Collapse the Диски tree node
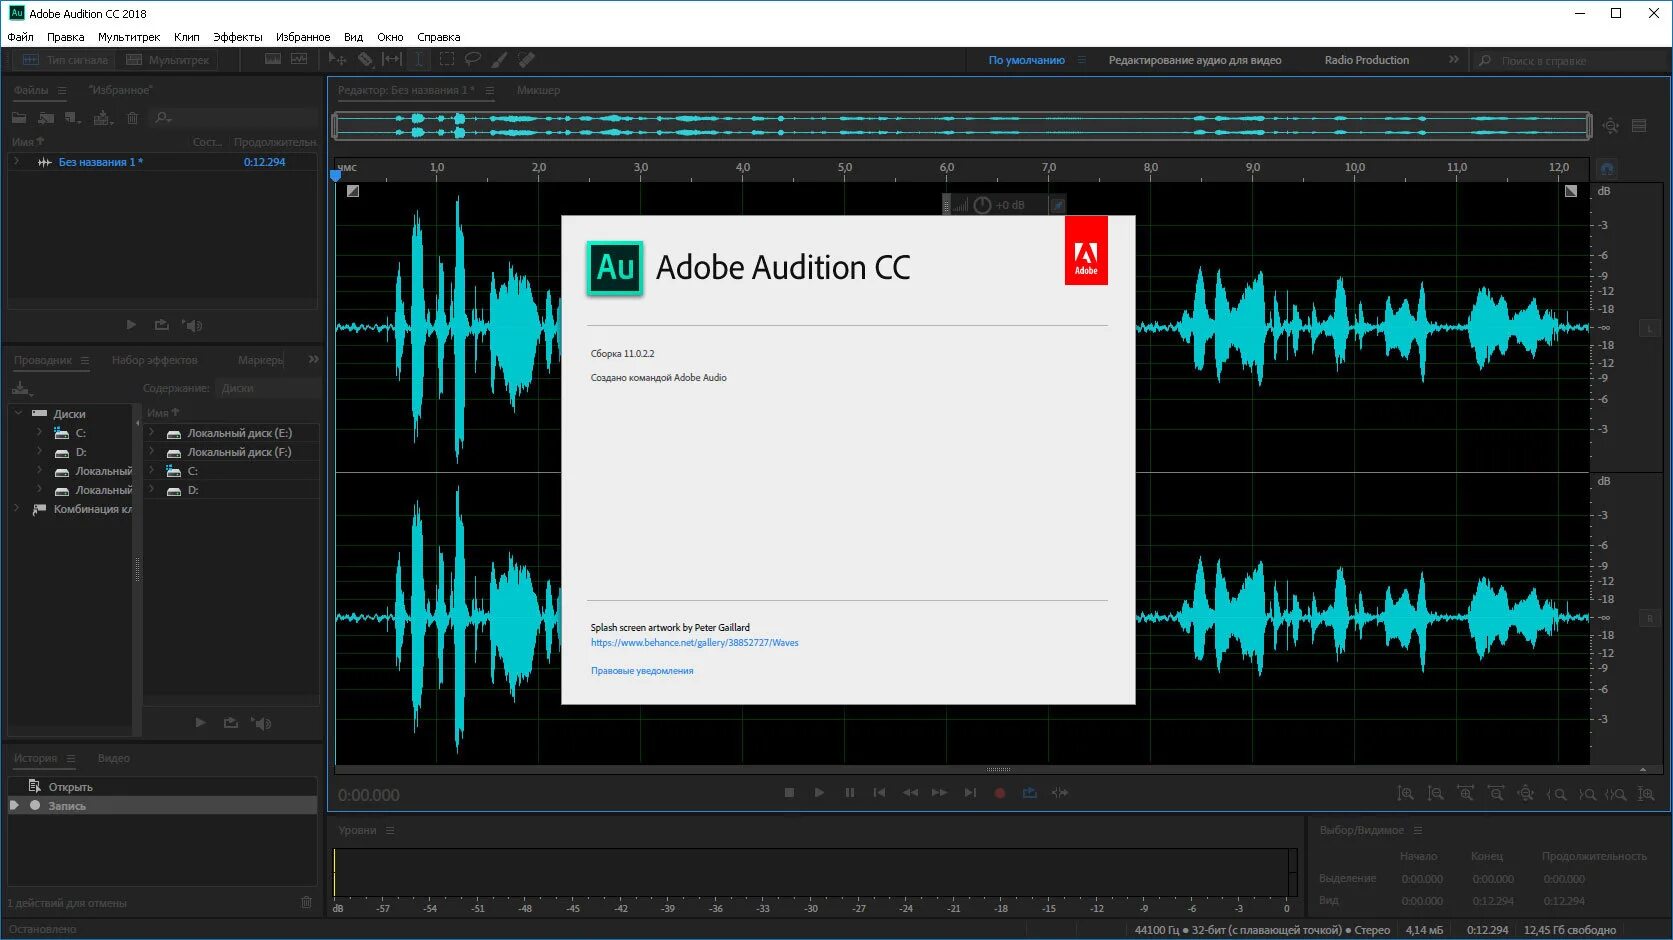The image size is (1673, 940). click(18, 413)
